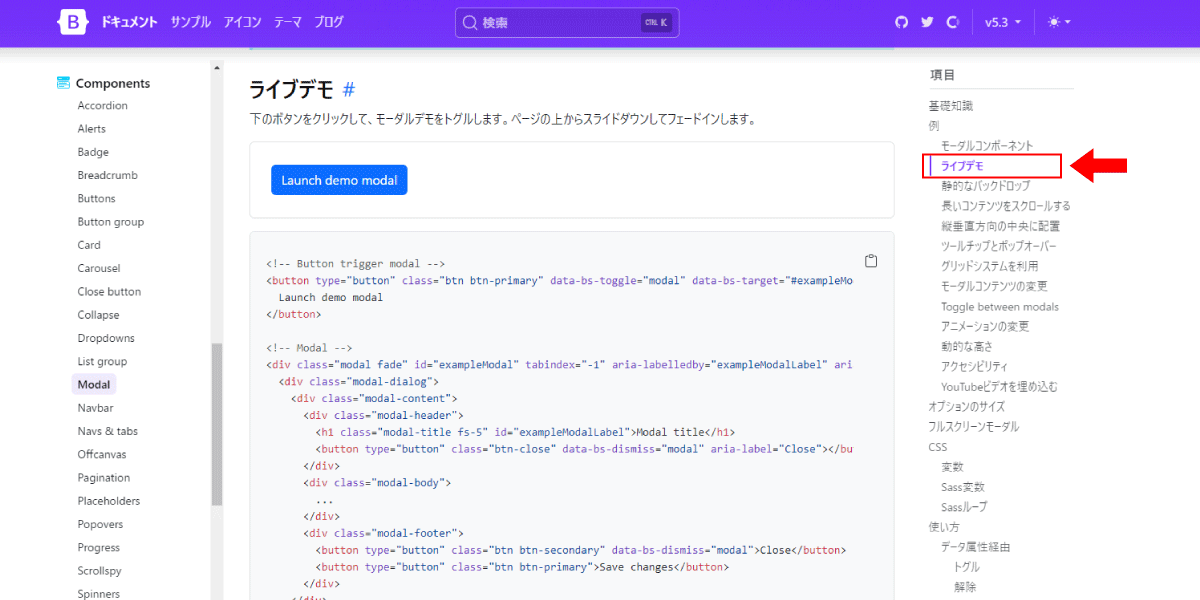Open the ドキュメント nav item

[x=129, y=22]
